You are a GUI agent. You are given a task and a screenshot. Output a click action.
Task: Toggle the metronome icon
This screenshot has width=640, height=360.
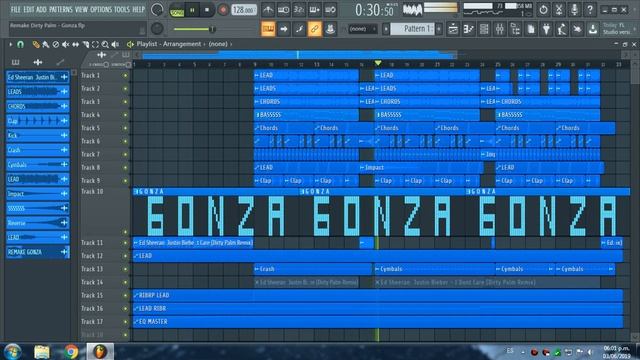[268, 9]
